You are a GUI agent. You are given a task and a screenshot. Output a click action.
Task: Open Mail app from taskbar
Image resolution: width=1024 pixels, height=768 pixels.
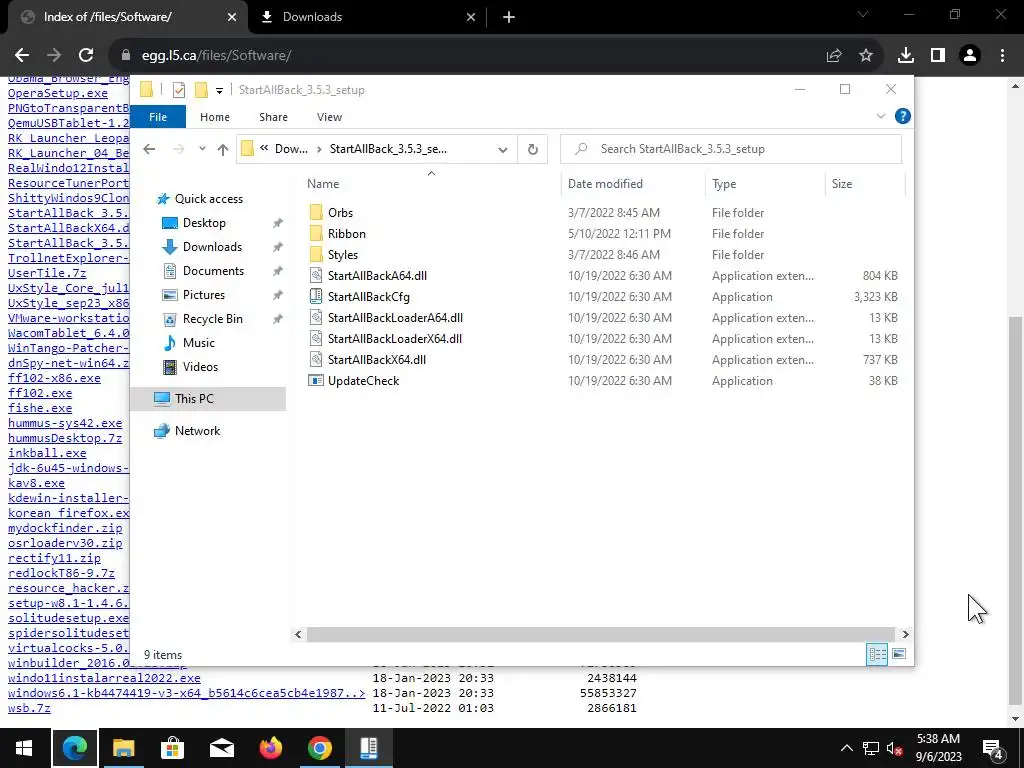(x=221, y=748)
